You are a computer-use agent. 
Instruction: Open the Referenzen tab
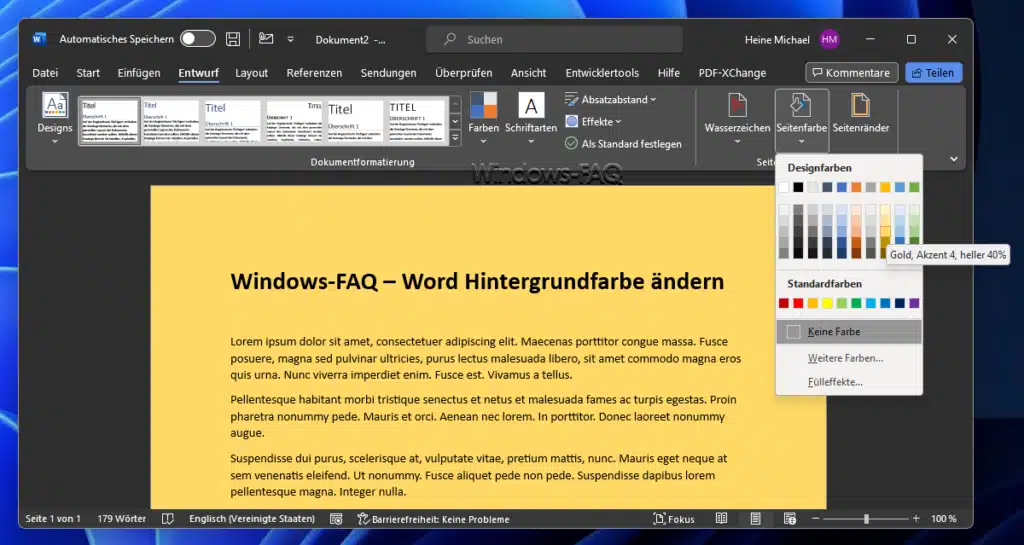click(x=314, y=73)
